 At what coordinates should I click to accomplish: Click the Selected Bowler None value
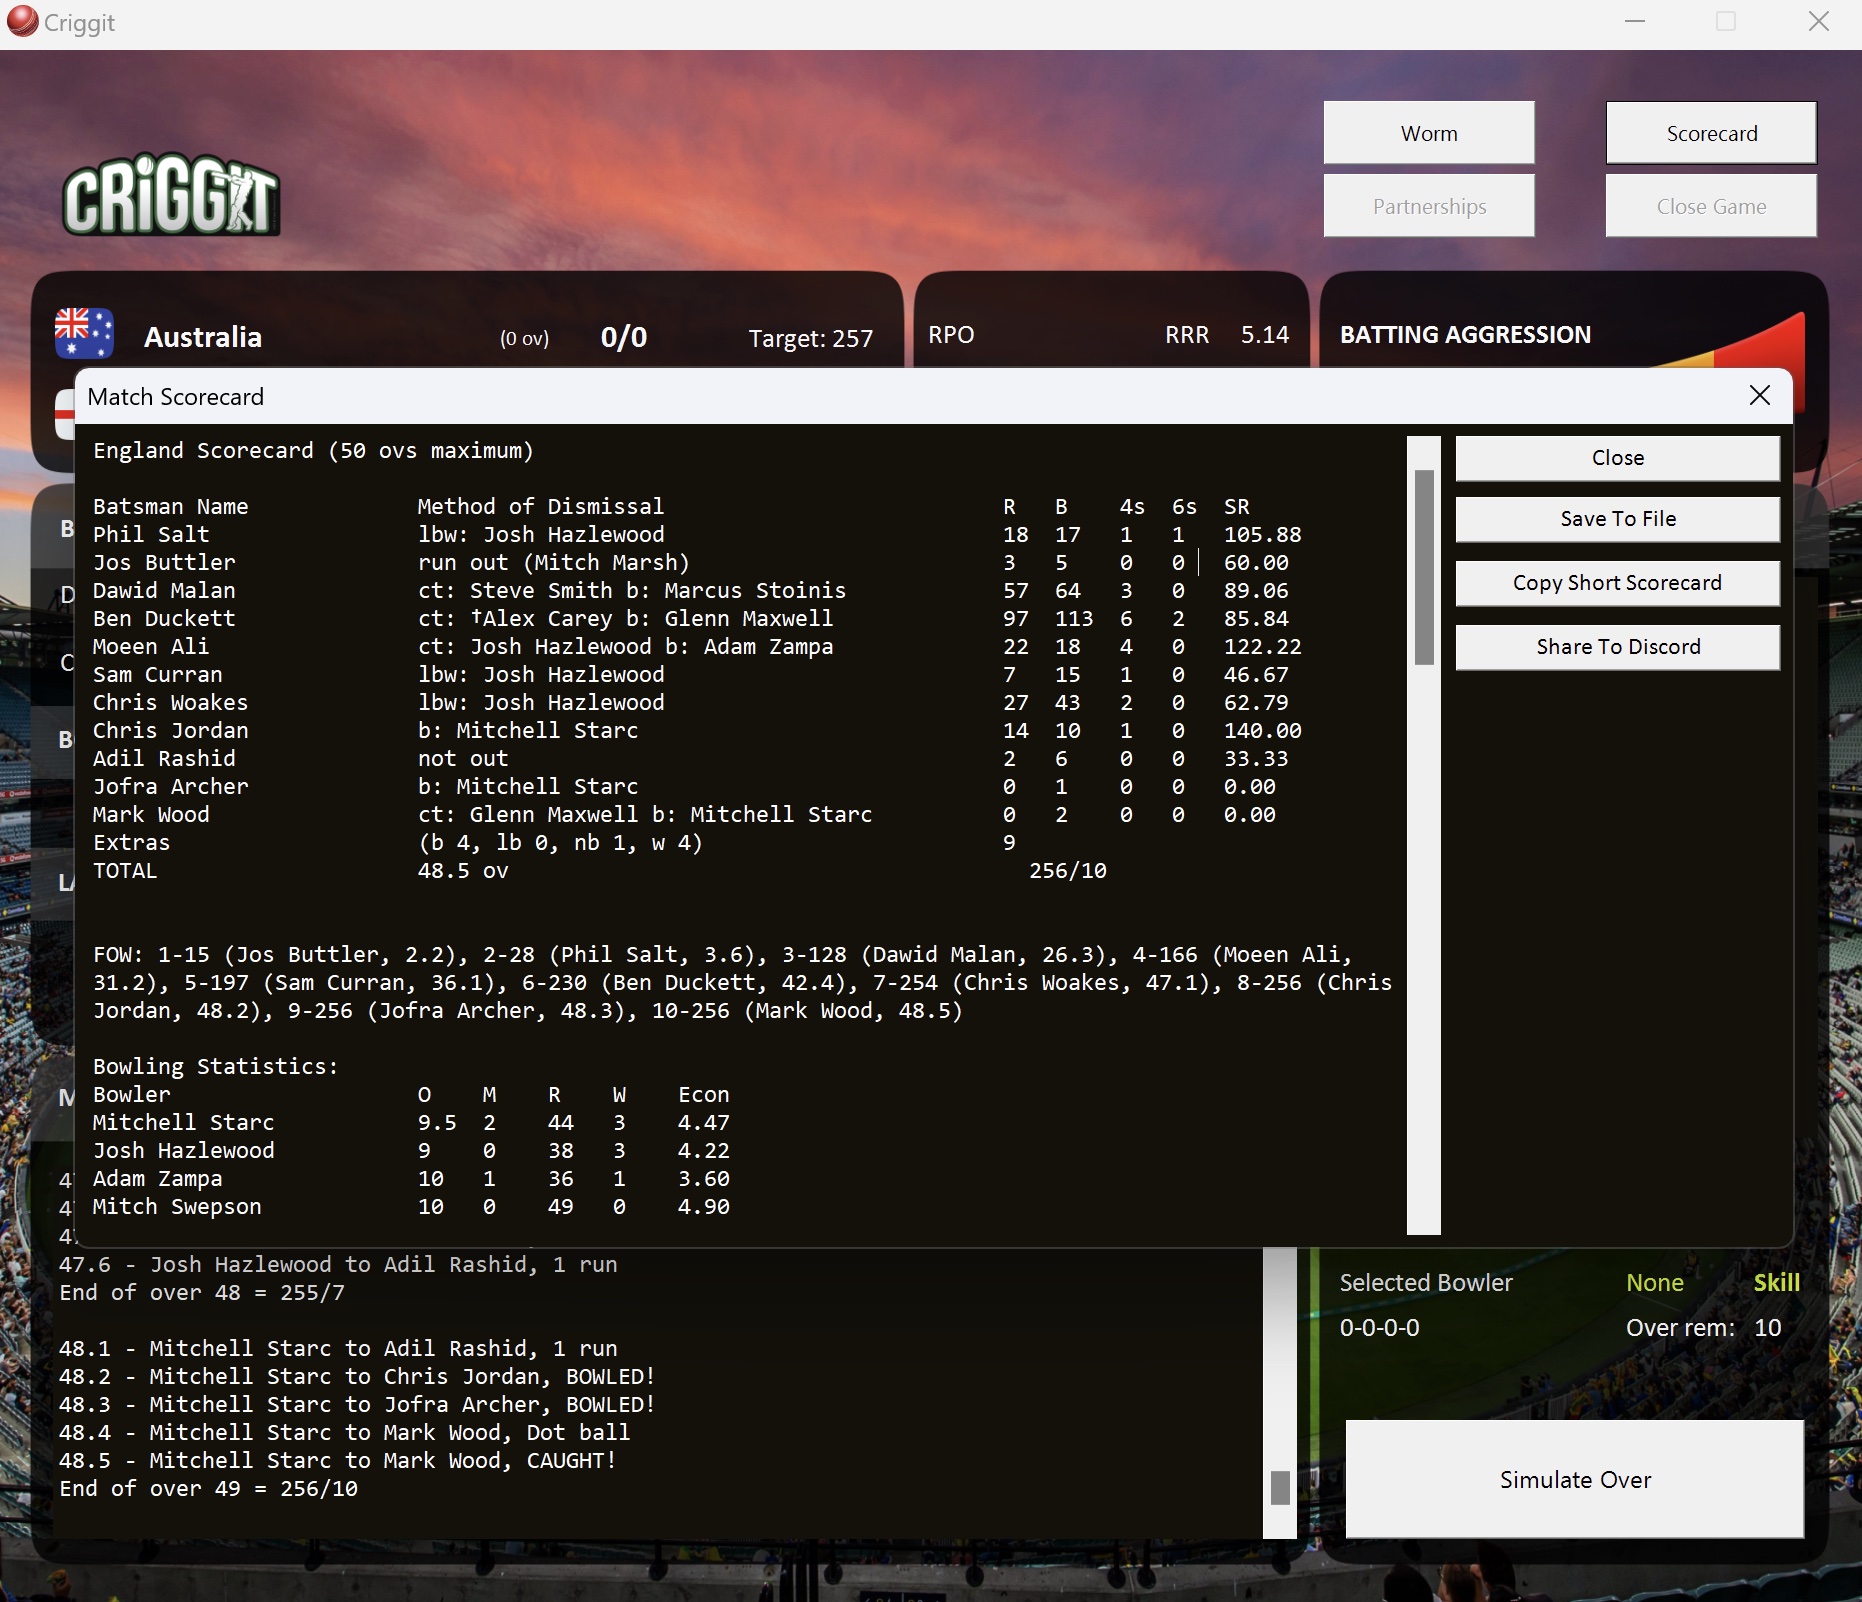click(1655, 1283)
